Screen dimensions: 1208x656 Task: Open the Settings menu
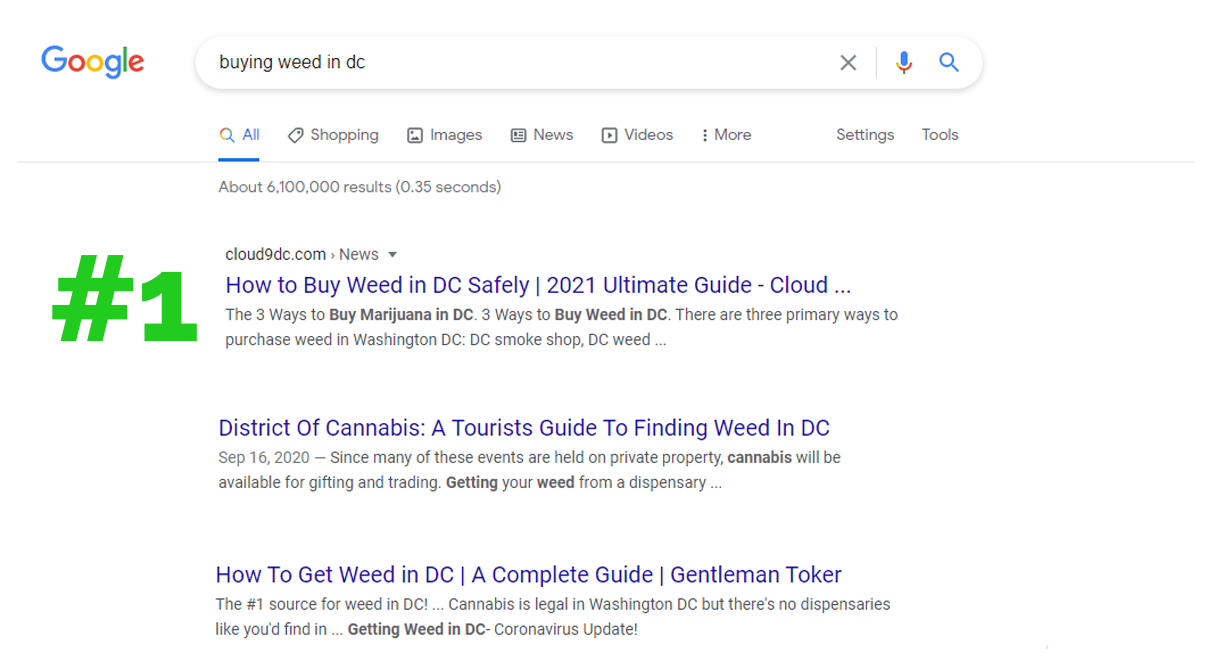[865, 135]
